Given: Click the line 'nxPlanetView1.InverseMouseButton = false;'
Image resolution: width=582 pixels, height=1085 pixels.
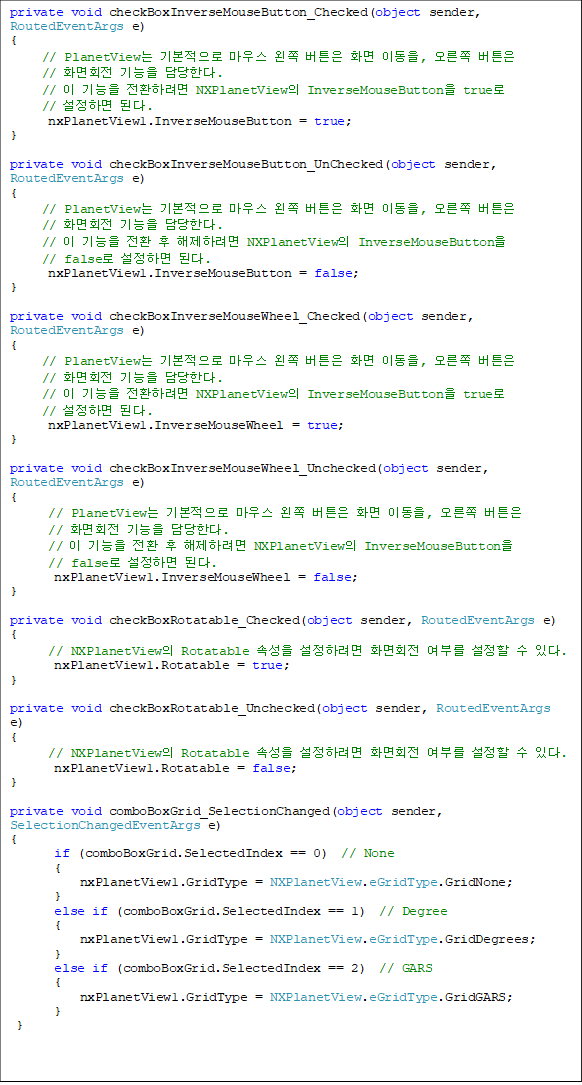Looking at the screenshot, I should click(x=203, y=273).
